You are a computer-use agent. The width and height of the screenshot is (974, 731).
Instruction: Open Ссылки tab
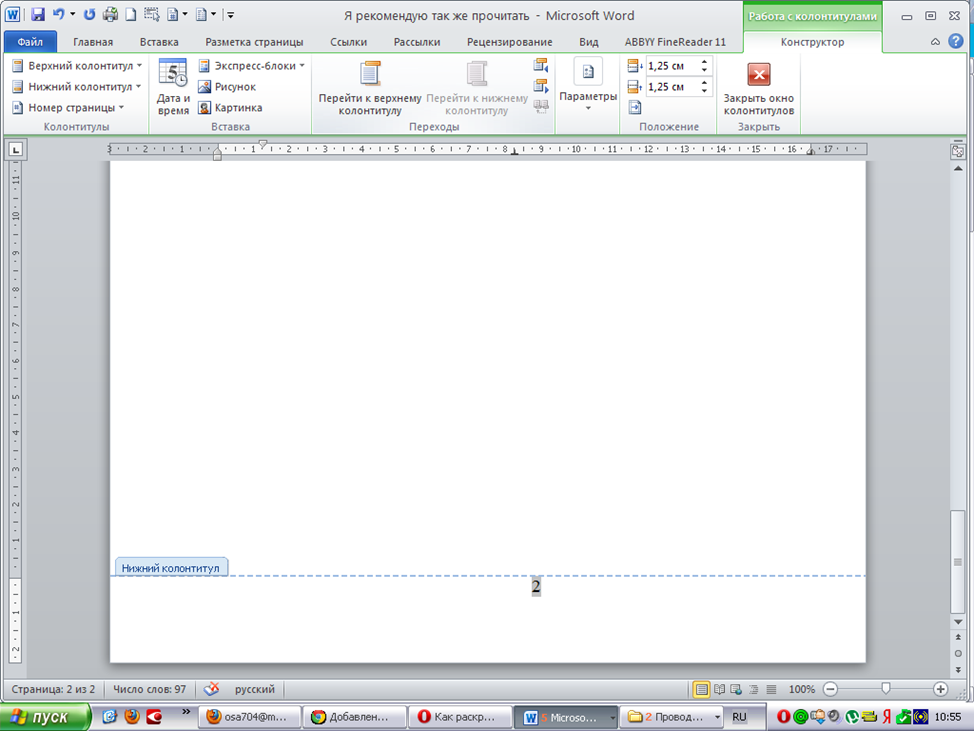(348, 42)
